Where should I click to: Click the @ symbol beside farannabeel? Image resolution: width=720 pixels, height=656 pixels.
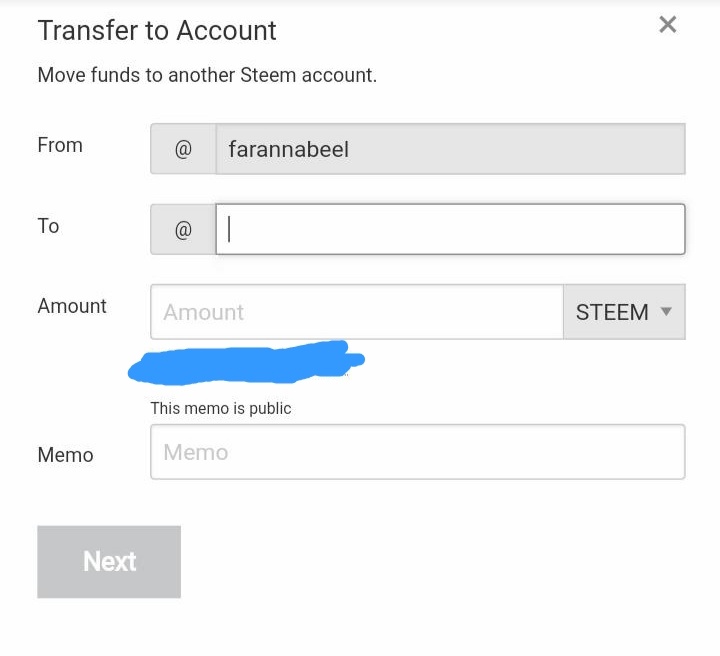pyautogui.click(x=183, y=150)
